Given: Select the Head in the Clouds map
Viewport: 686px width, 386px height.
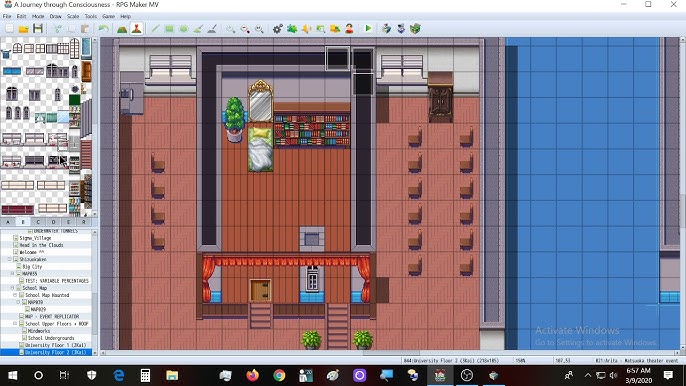Looking at the screenshot, I should point(41,245).
